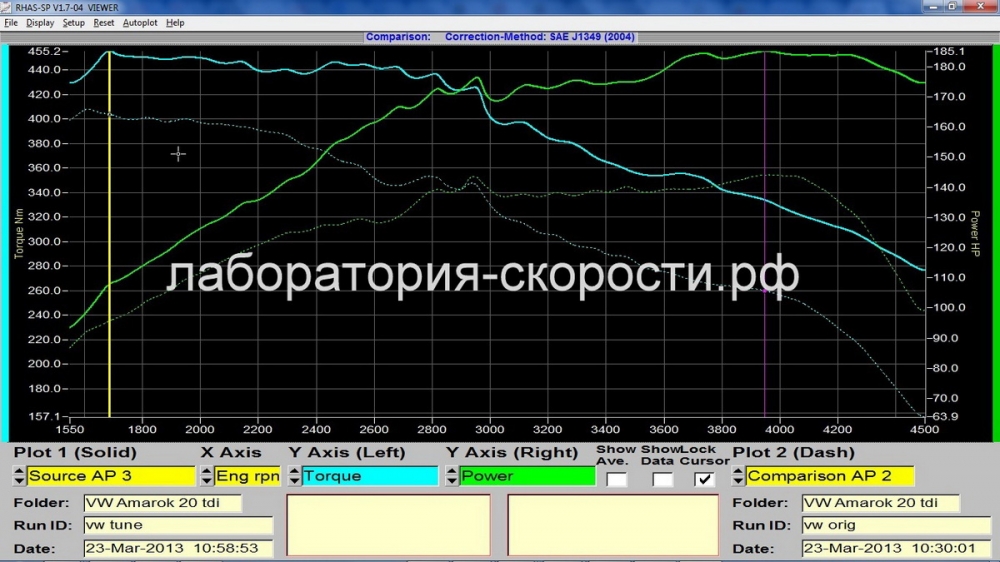Click the RHAS-SP app icon in title bar
This screenshot has height=562, width=1000.
7,7
